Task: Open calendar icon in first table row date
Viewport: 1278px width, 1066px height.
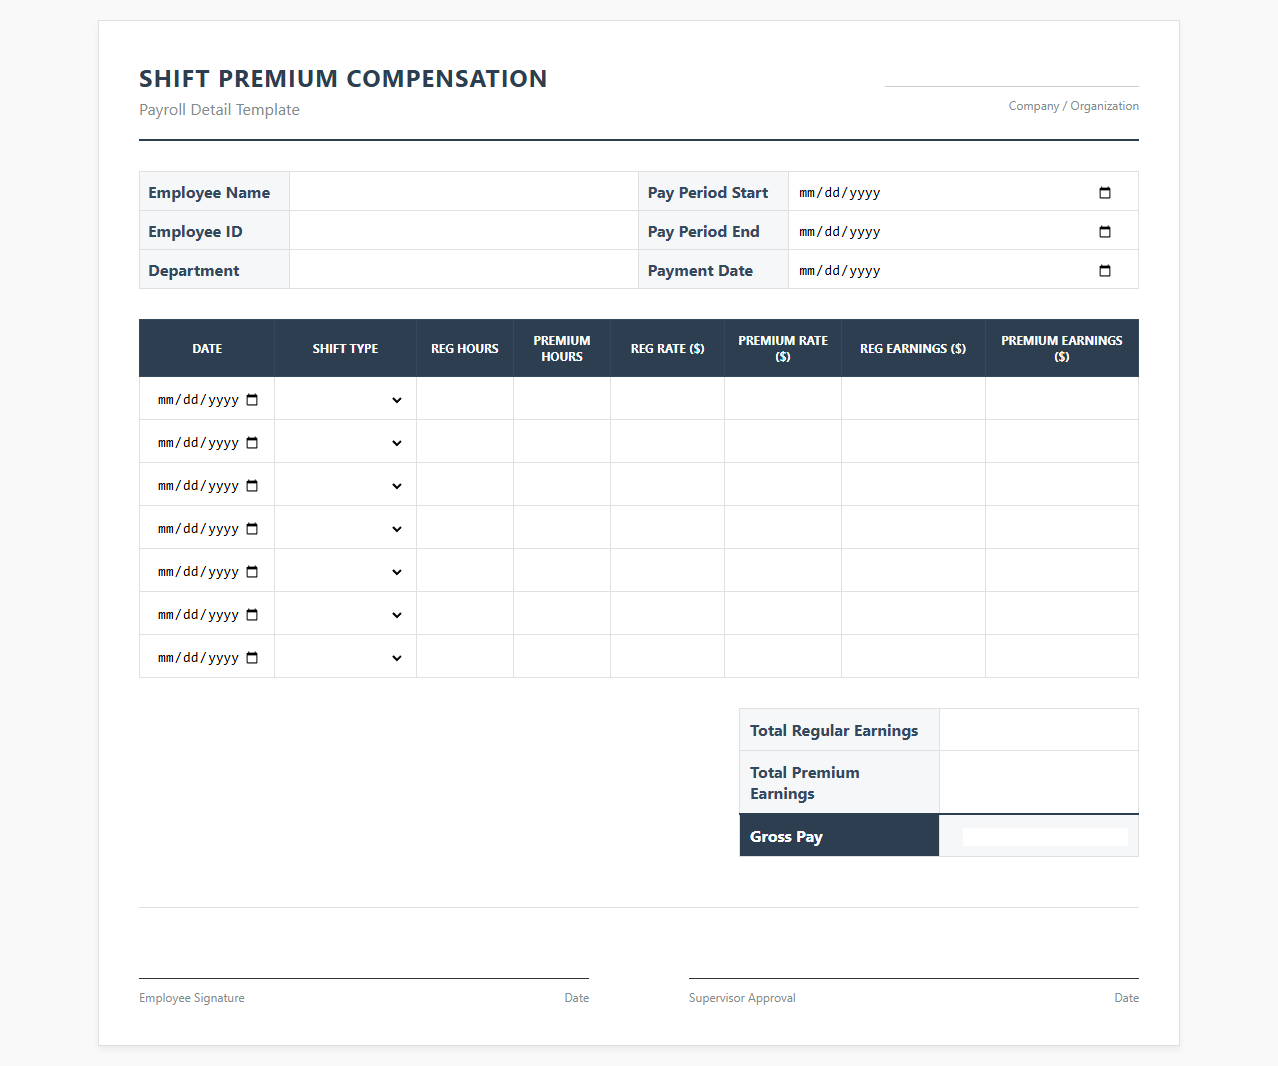Action: (x=252, y=399)
